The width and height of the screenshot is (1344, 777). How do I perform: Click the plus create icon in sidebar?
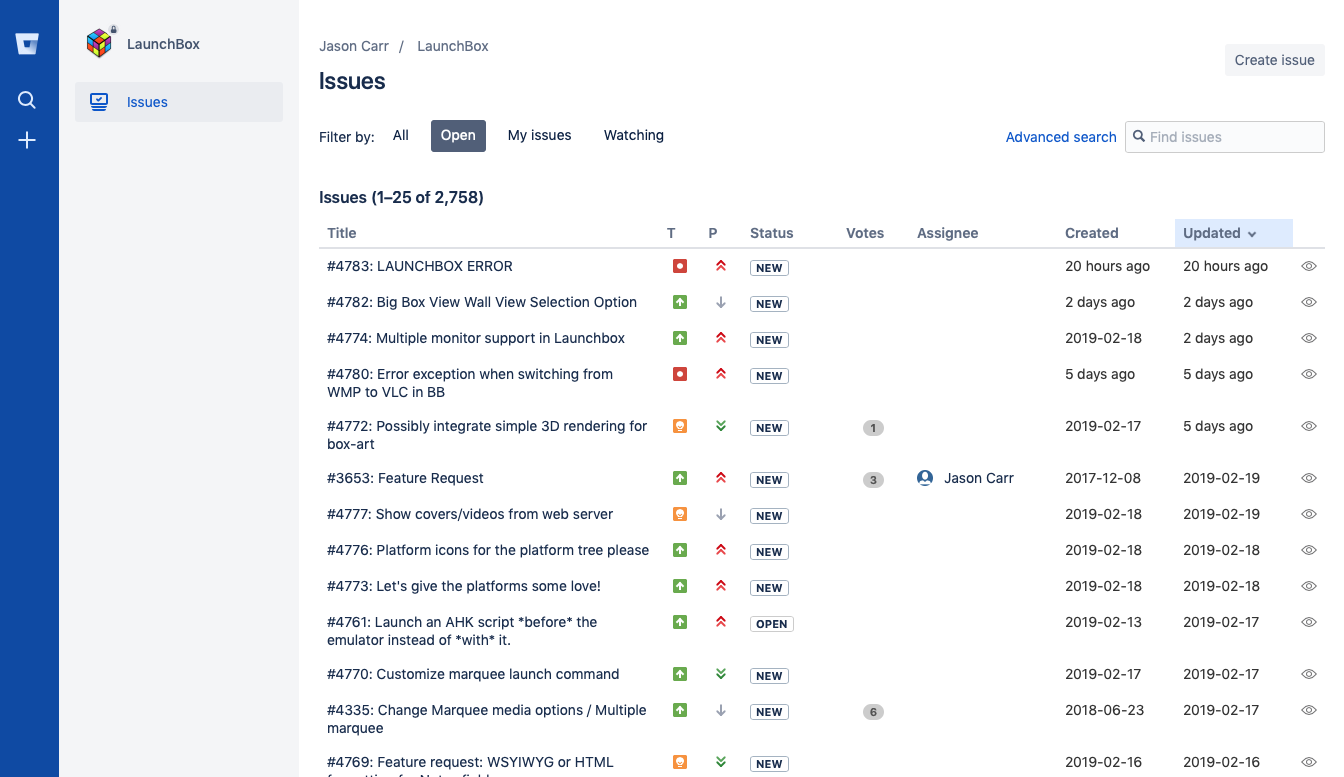coord(27,141)
